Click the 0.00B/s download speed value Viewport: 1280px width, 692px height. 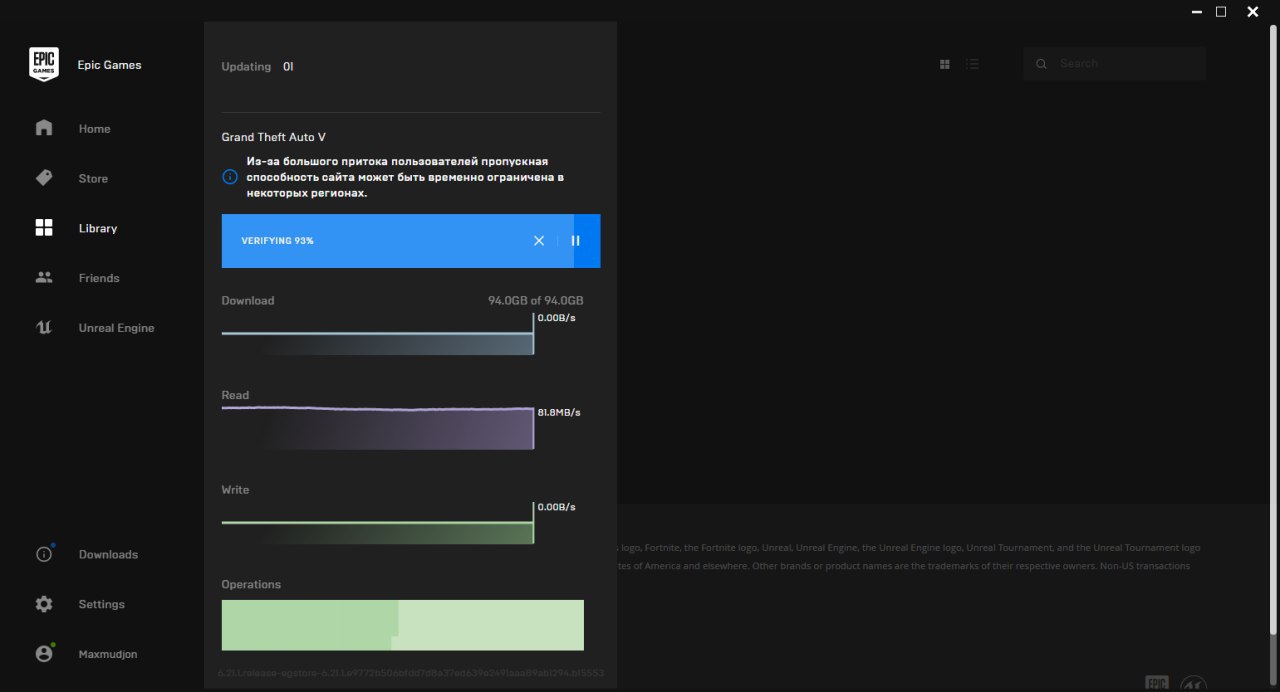557,318
